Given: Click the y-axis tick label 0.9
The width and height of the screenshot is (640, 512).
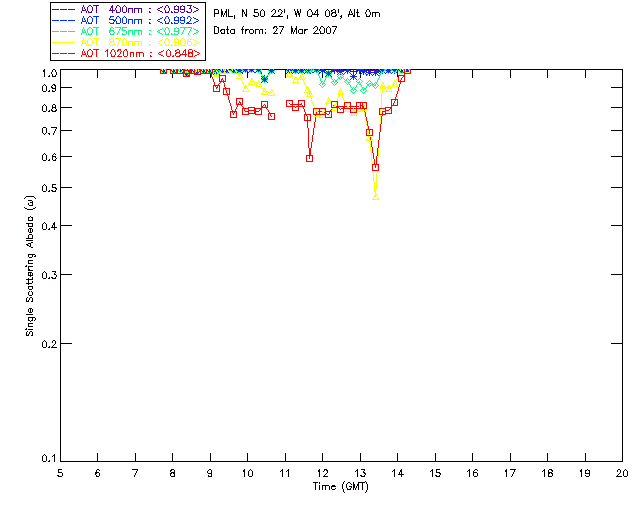Looking at the screenshot, I should [49, 88].
